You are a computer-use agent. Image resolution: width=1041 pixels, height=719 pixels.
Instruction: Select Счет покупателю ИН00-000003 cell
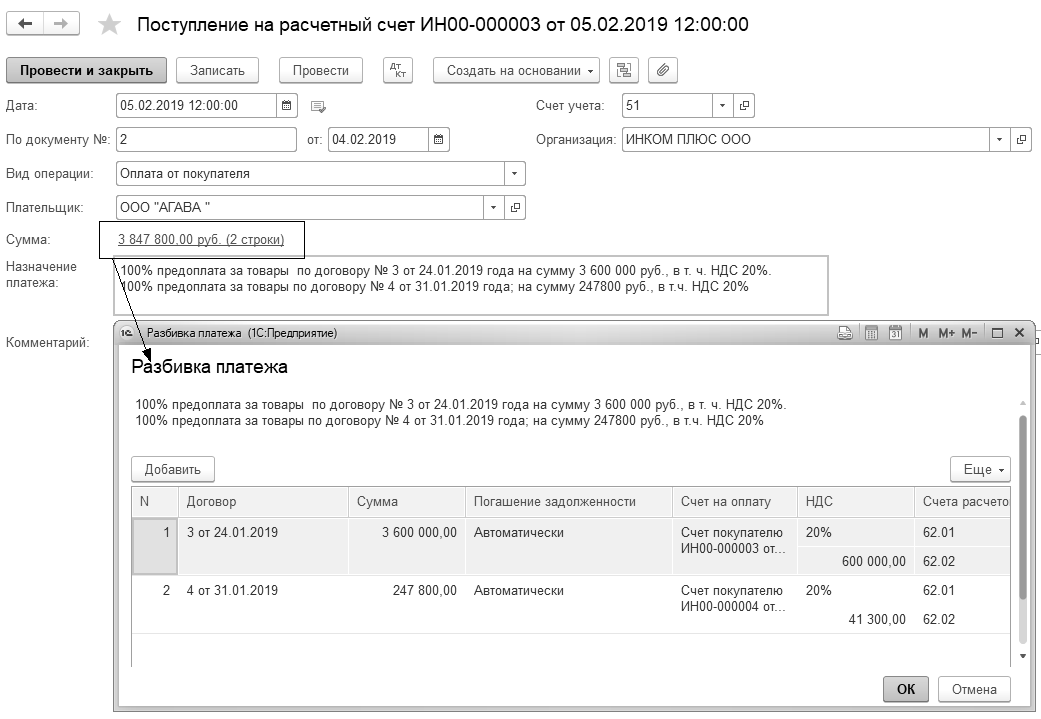click(734, 546)
